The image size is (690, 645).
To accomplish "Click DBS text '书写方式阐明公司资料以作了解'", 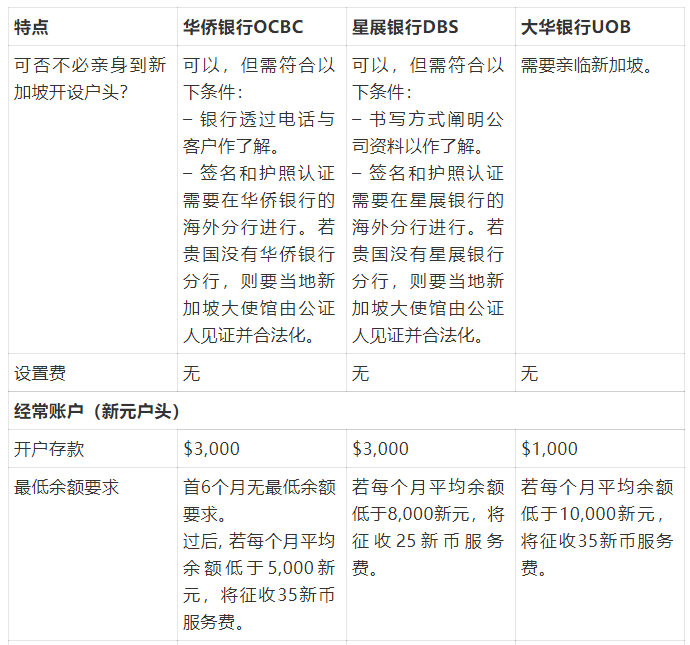I will [428, 133].
